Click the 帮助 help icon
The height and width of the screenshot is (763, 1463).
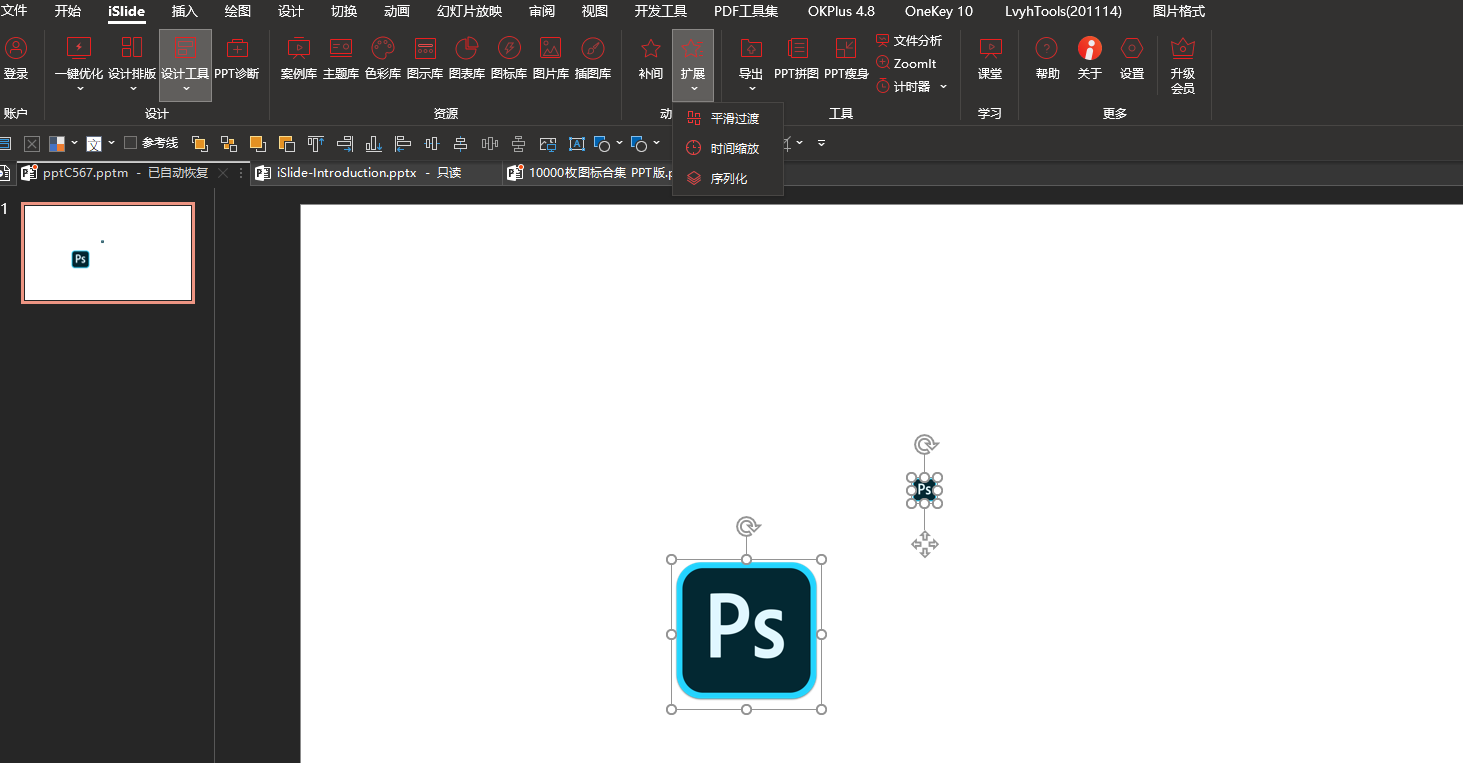(1047, 58)
